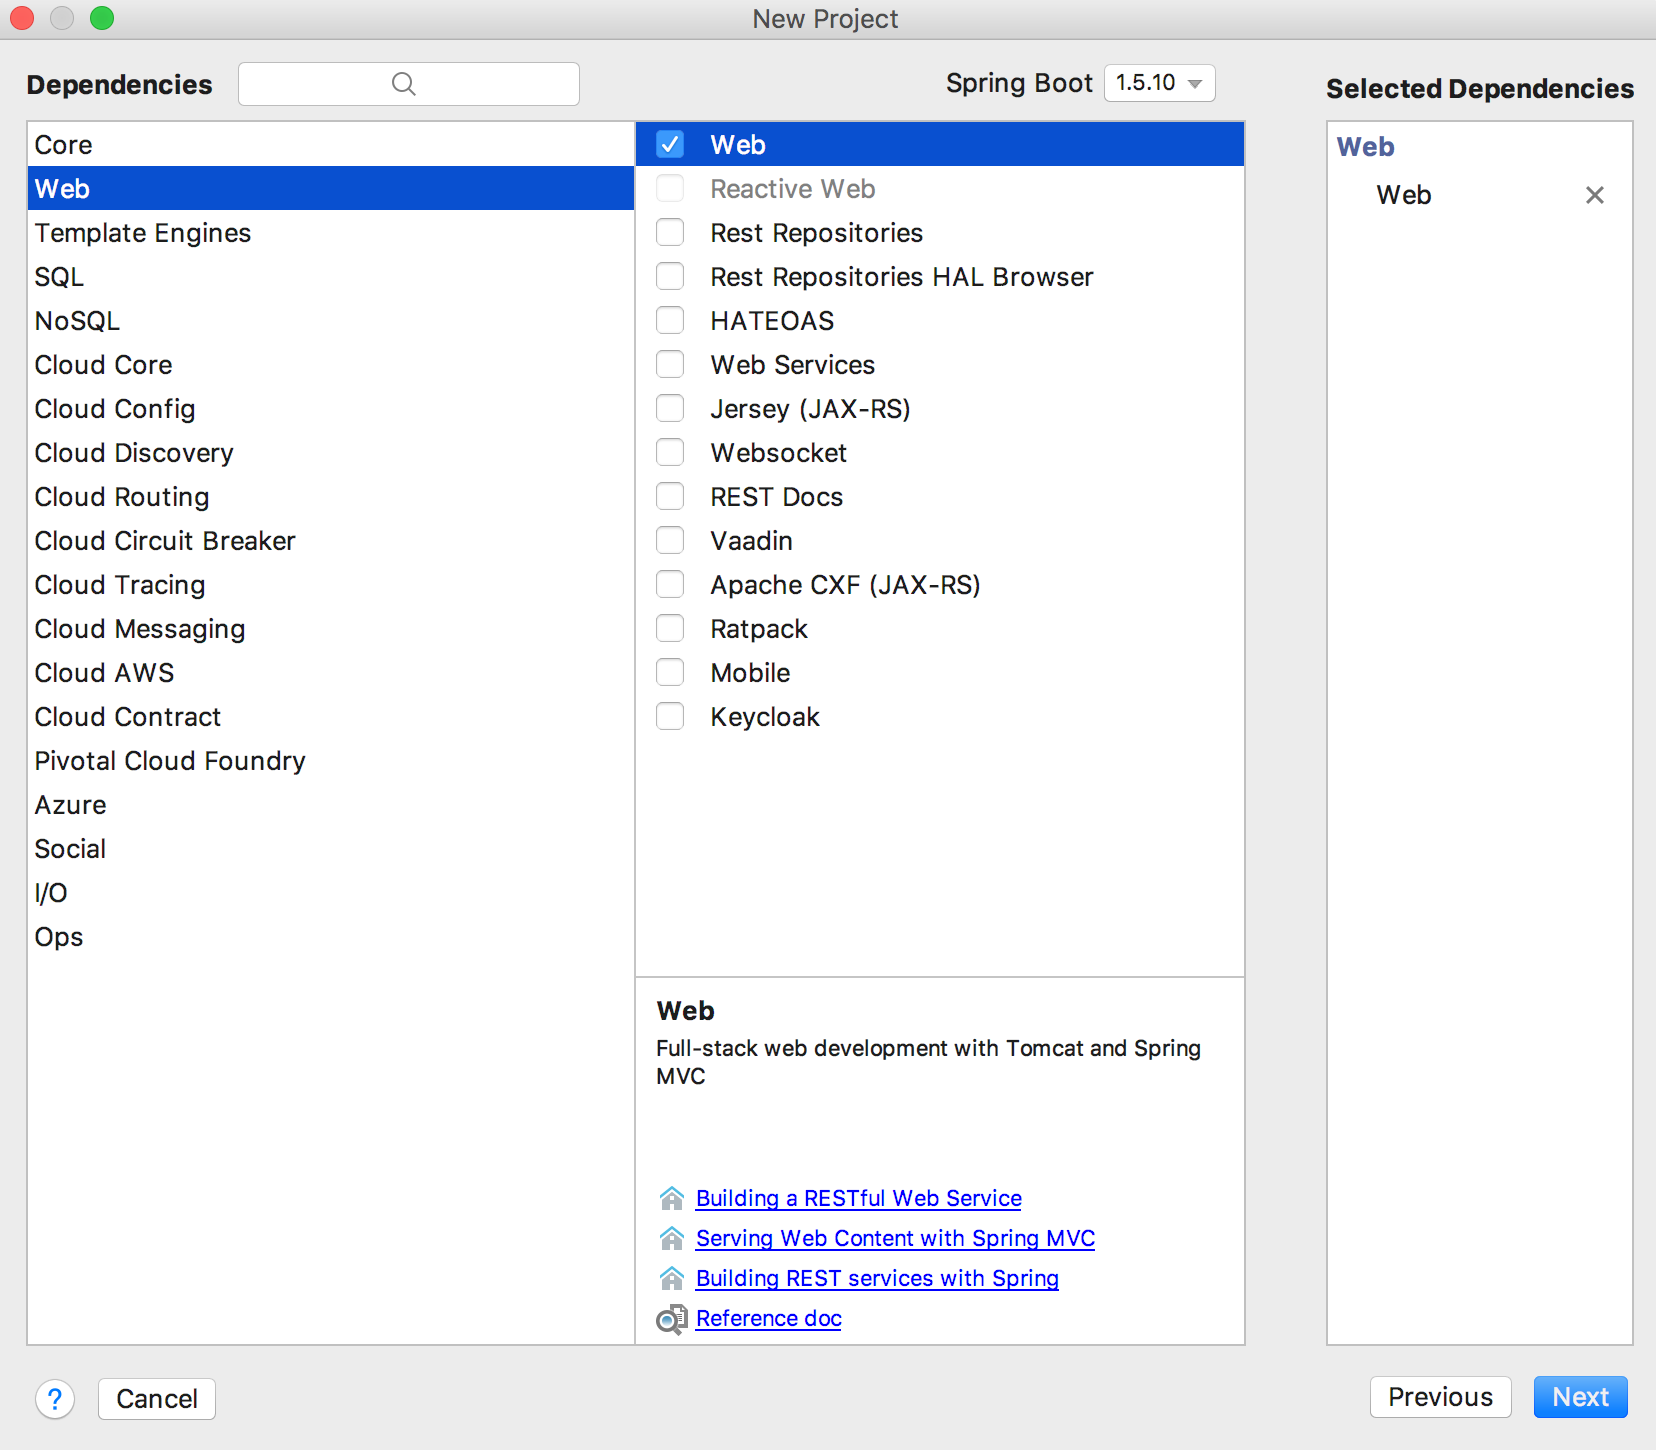The image size is (1656, 1450).
Task: Select the Cloud AWS category
Action: [x=331, y=672]
